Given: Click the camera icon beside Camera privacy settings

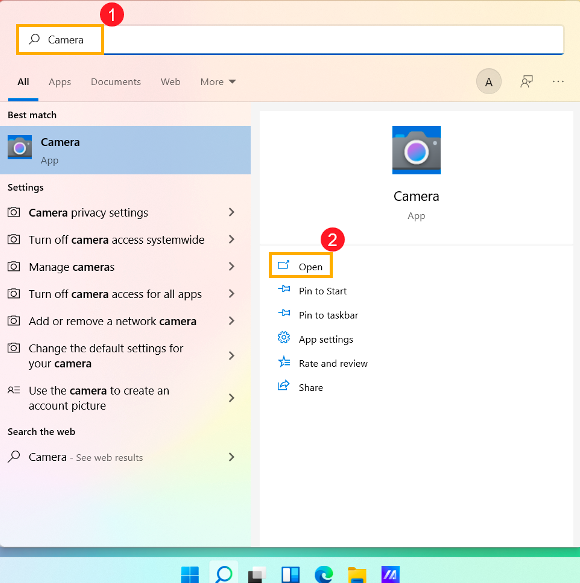Looking at the screenshot, I should [14, 212].
